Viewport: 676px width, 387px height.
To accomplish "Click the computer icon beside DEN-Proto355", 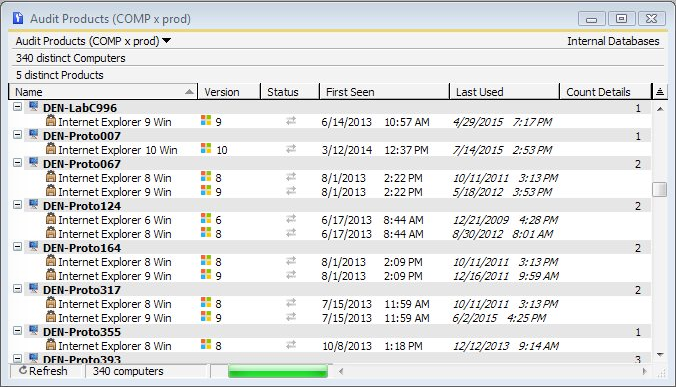I will pos(33,331).
